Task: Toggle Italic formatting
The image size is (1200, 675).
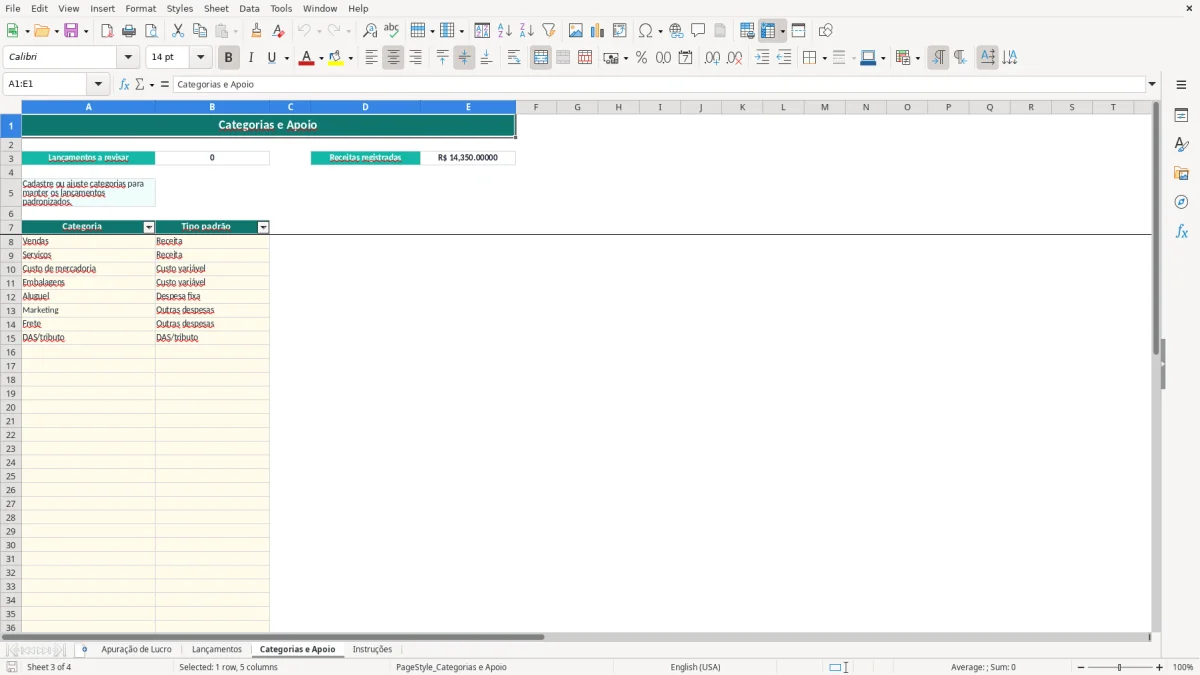Action: pyautogui.click(x=251, y=58)
